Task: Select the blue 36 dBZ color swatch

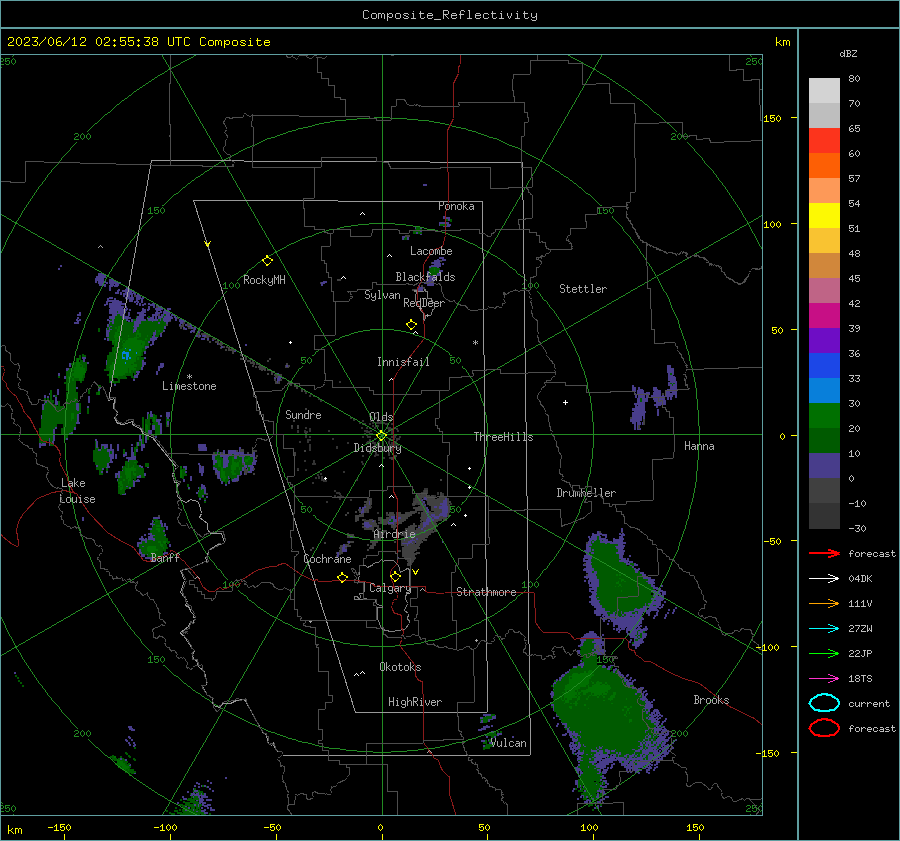Action: pyautogui.click(x=824, y=365)
